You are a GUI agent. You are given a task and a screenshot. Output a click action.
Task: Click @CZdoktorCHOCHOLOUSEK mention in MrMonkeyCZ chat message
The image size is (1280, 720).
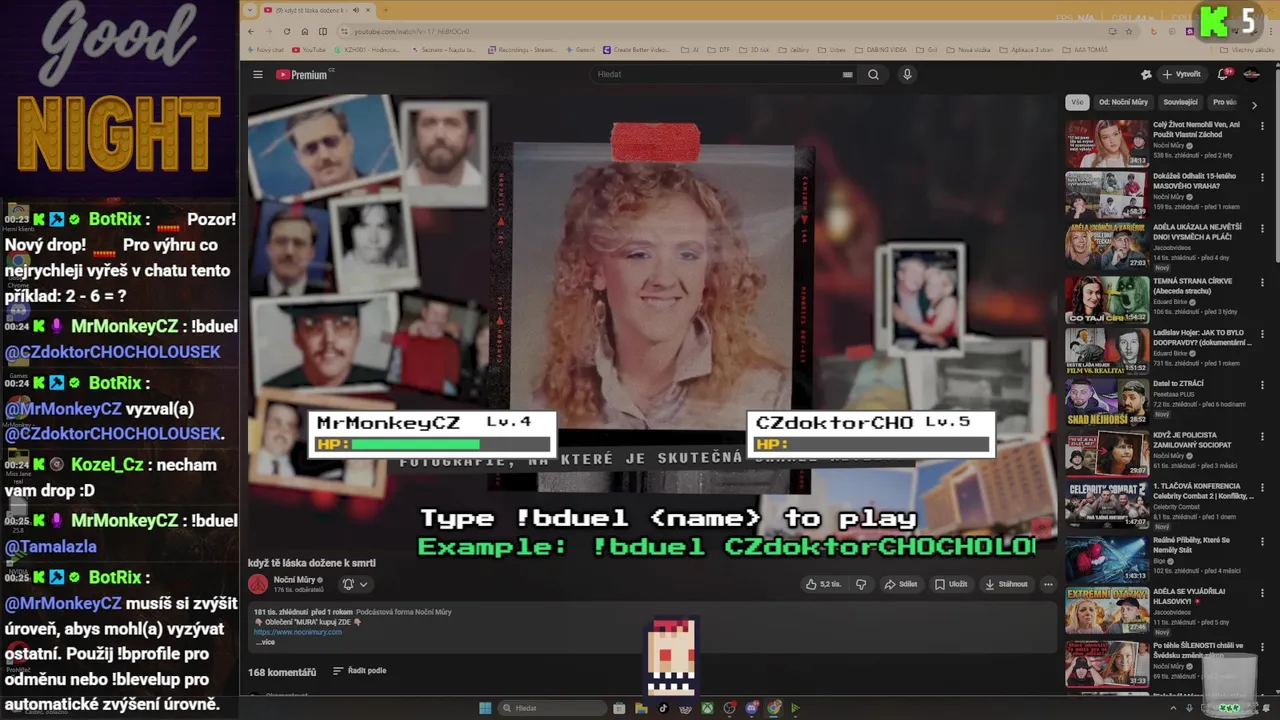(113, 352)
